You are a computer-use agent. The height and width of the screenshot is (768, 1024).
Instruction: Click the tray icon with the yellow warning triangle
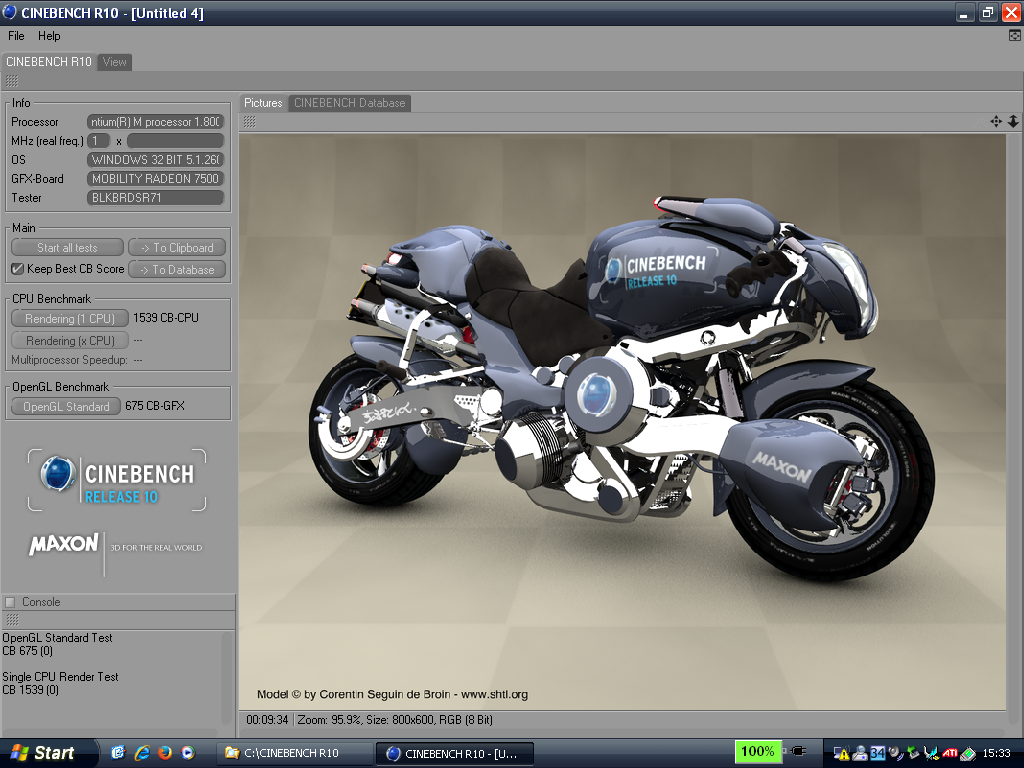[x=842, y=754]
